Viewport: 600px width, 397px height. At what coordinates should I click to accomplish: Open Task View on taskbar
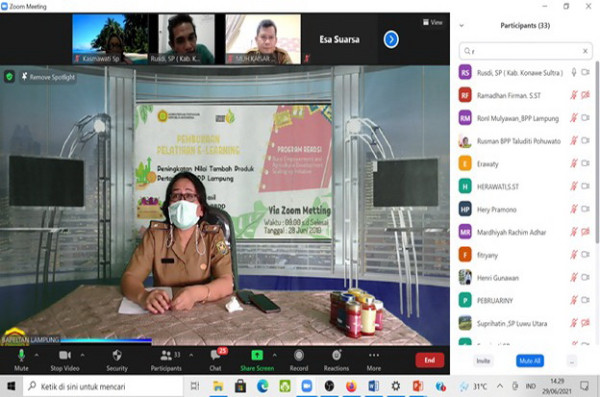pyautogui.click(x=195, y=386)
